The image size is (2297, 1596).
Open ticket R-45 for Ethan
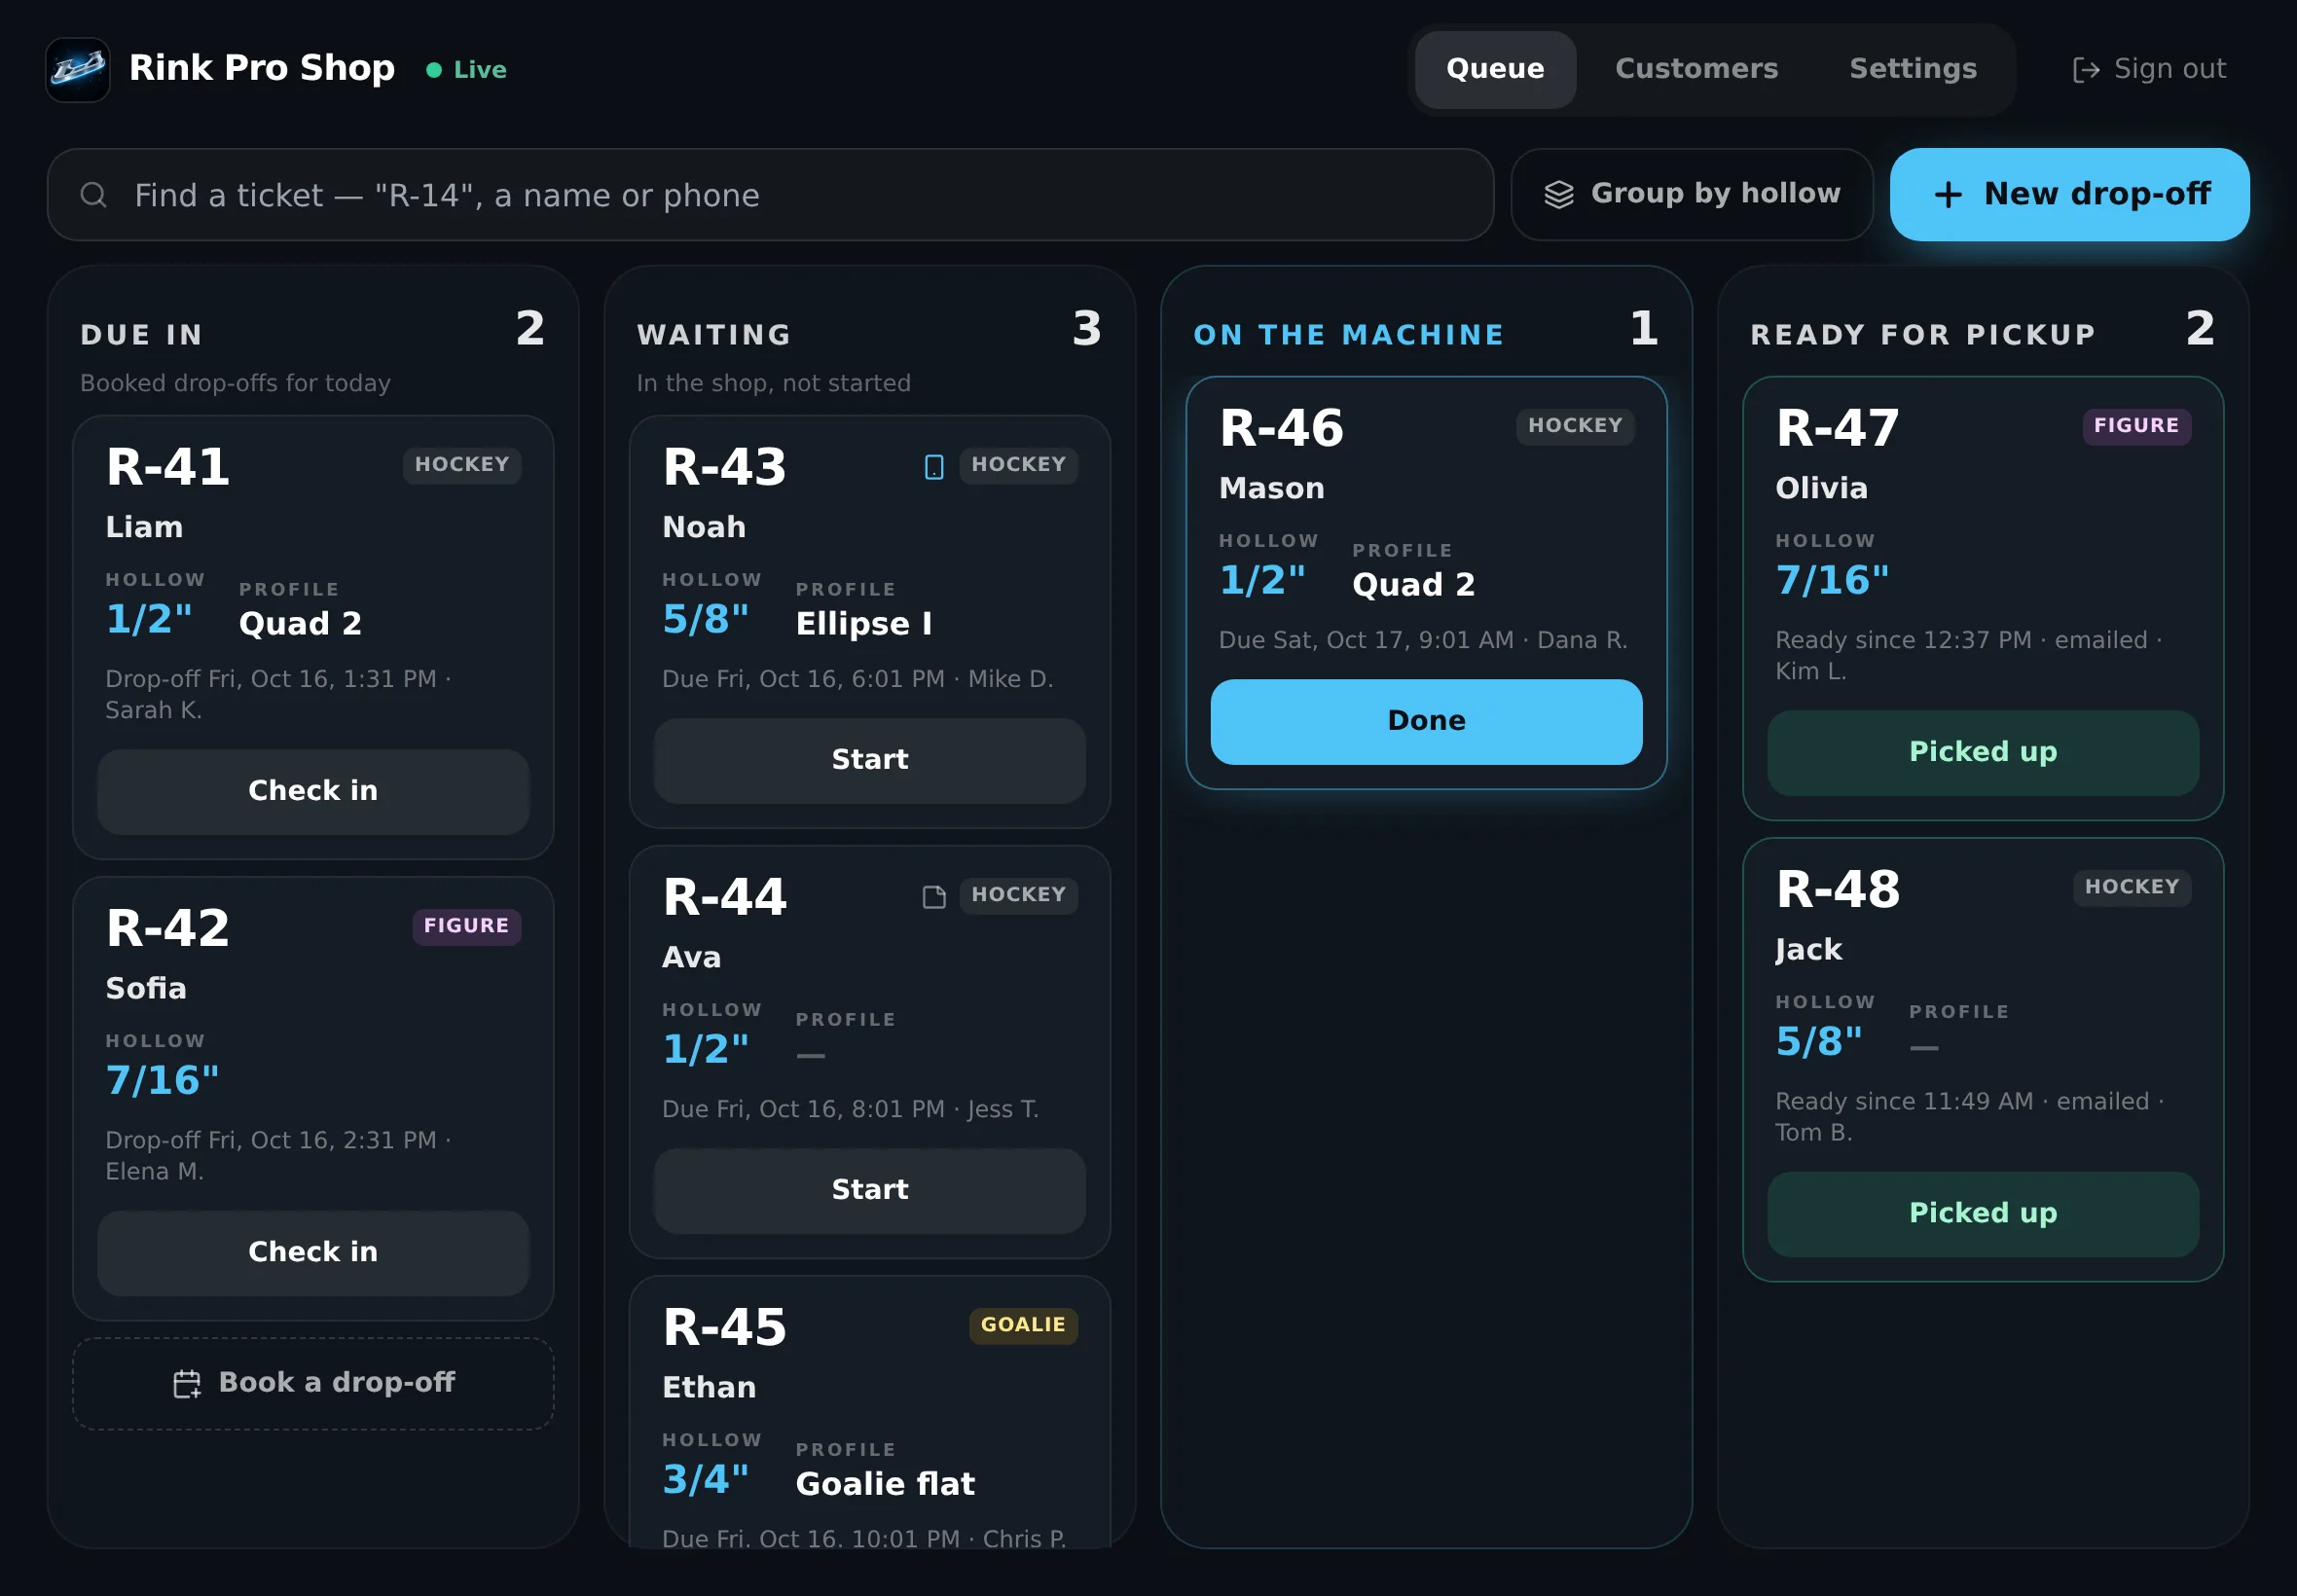(x=870, y=1412)
